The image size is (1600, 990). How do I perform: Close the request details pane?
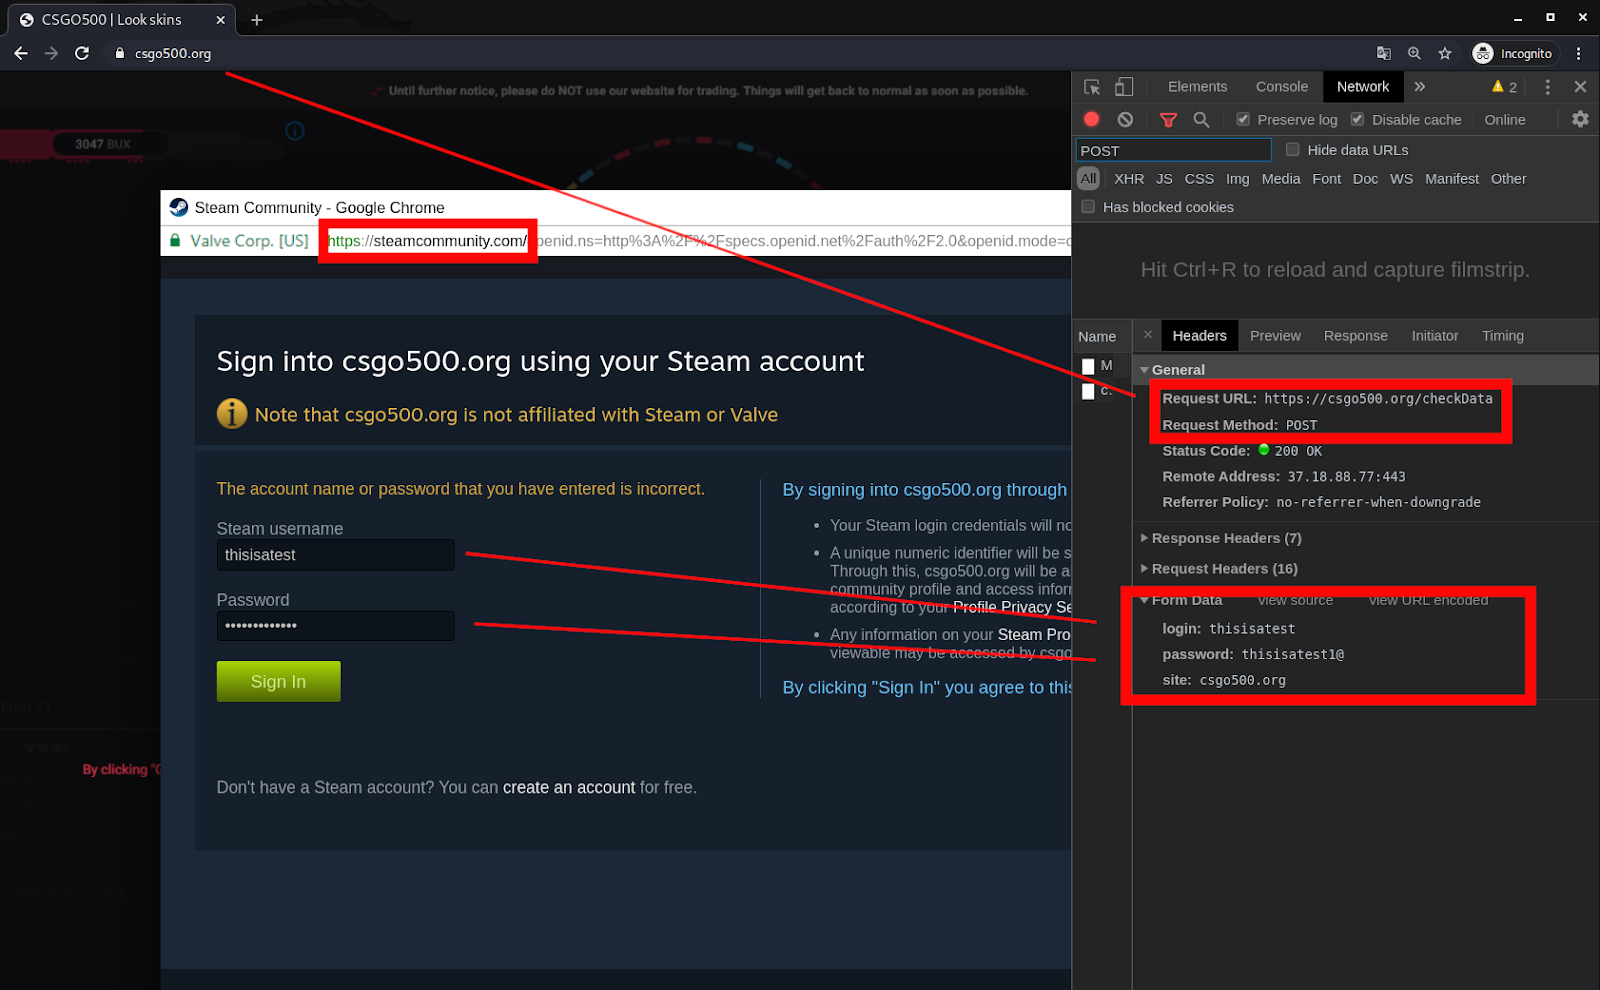(x=1148, y=335)
